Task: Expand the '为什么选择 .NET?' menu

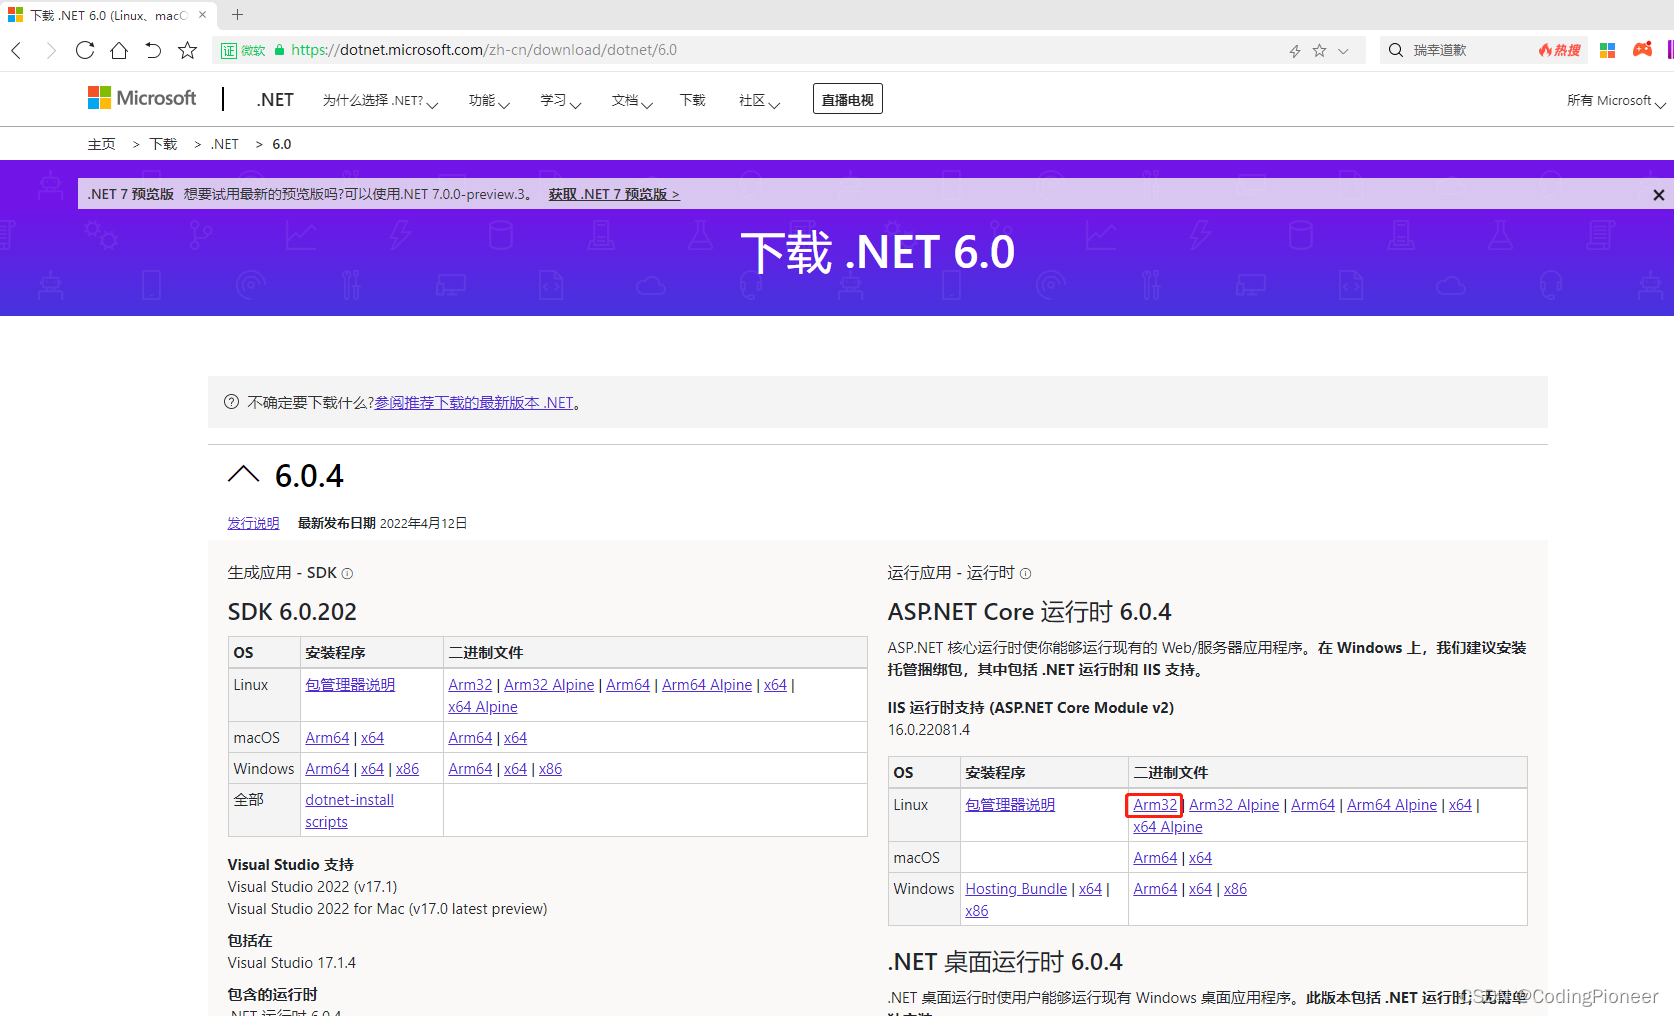Action: tap(380, 101)
